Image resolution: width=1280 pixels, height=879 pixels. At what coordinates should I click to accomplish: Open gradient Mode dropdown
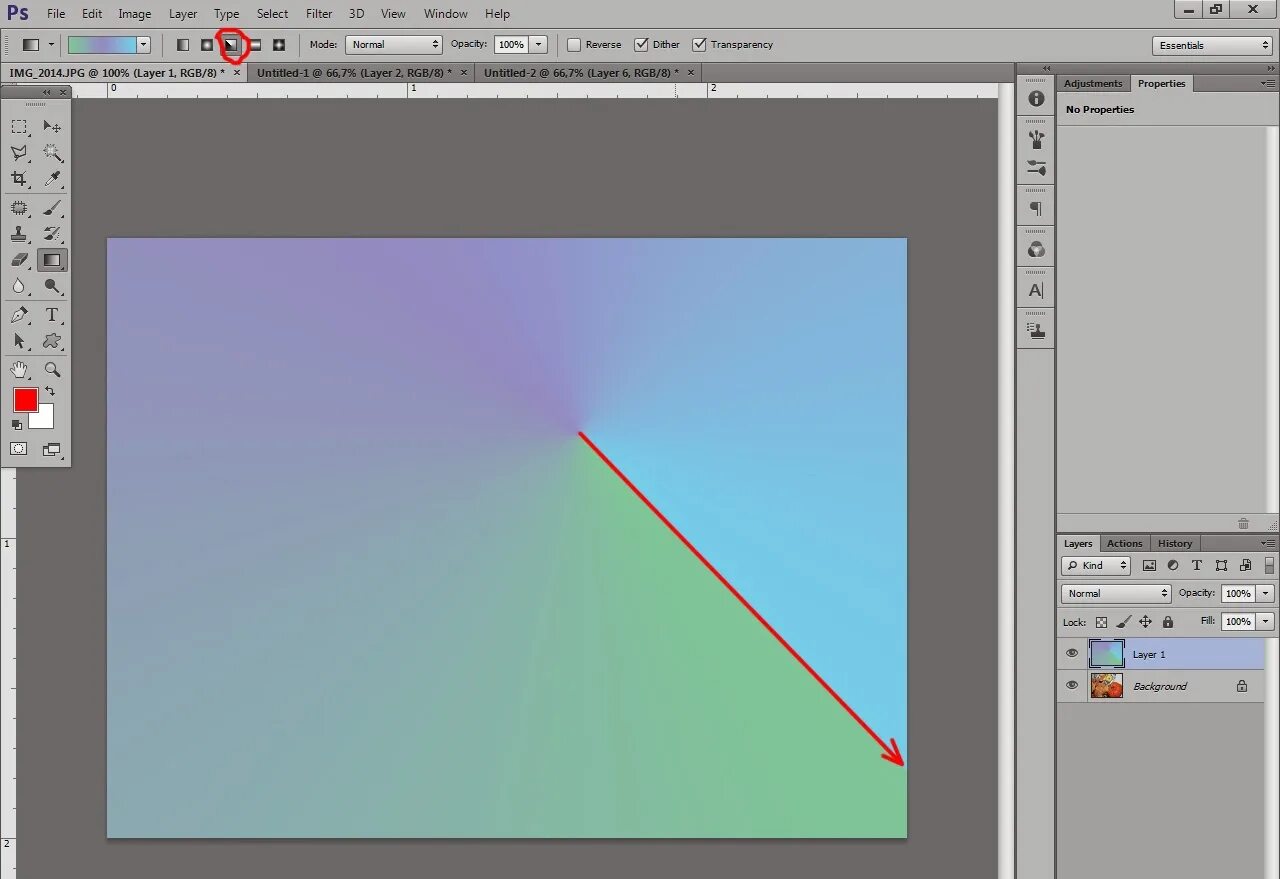393,45
